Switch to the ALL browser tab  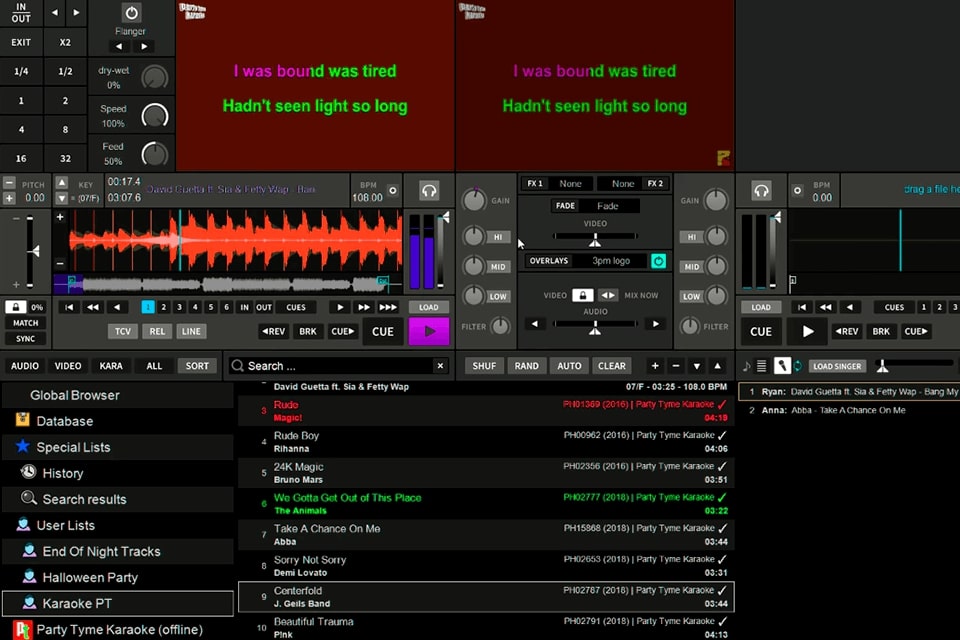tap(154, 366)
